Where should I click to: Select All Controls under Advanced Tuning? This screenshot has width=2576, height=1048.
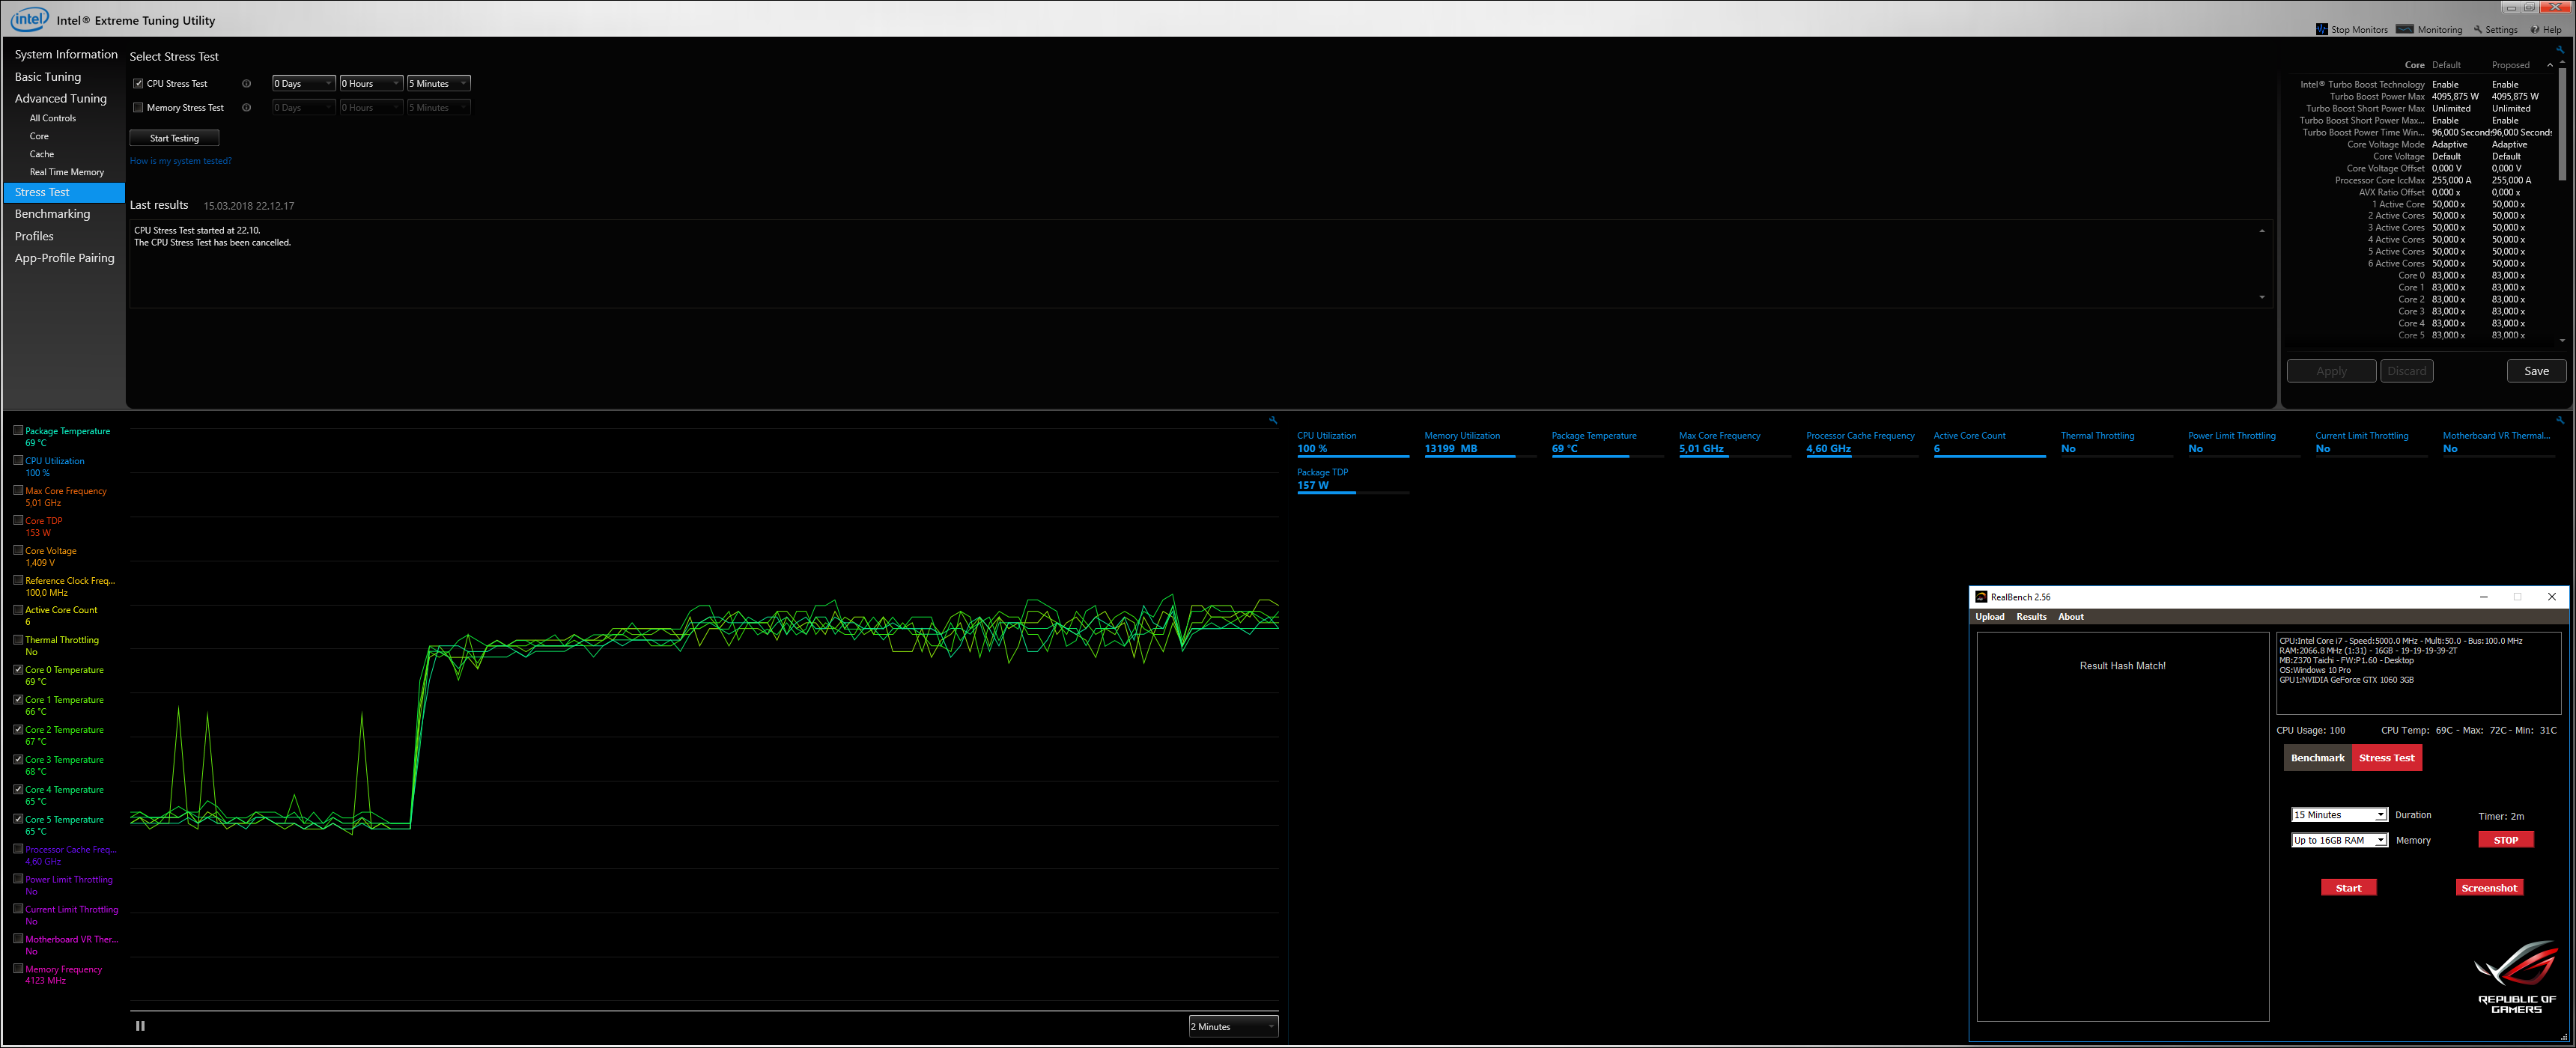[53, 118]
